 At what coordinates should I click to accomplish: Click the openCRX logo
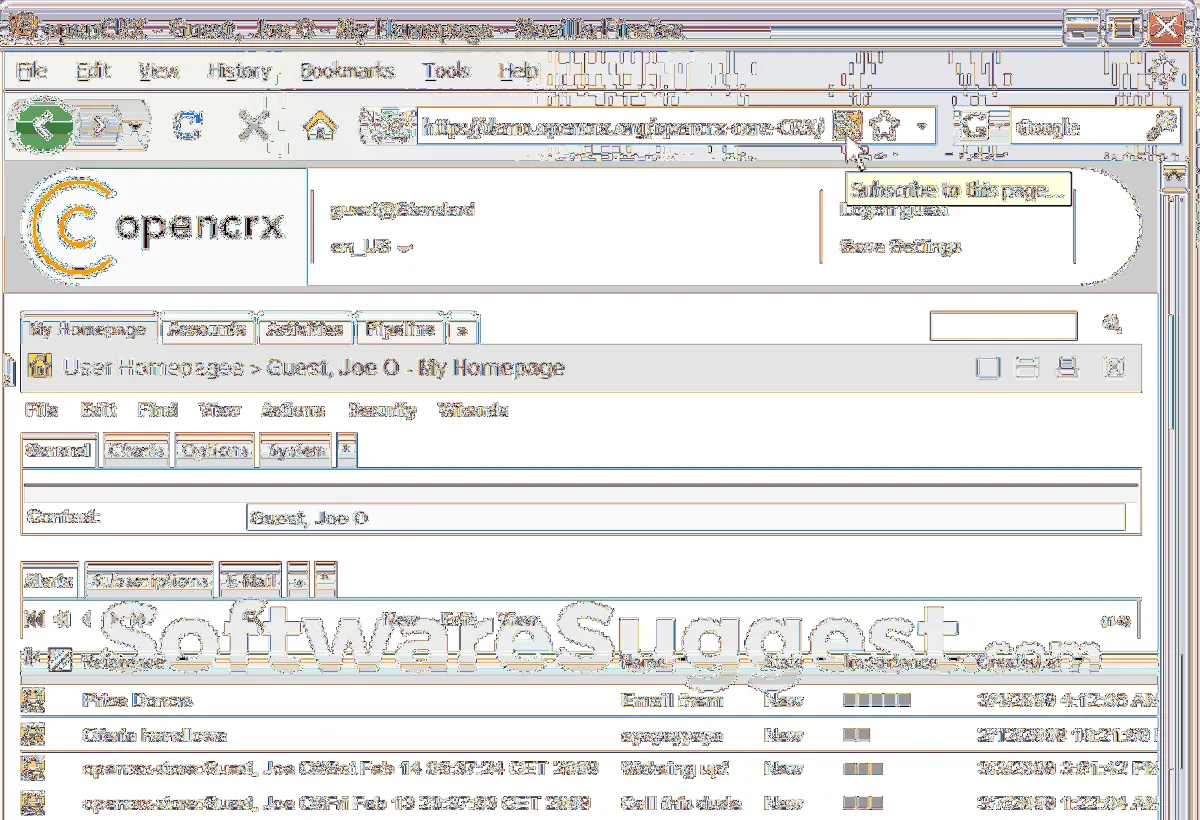pyautogui.click(x=157, y=227)
